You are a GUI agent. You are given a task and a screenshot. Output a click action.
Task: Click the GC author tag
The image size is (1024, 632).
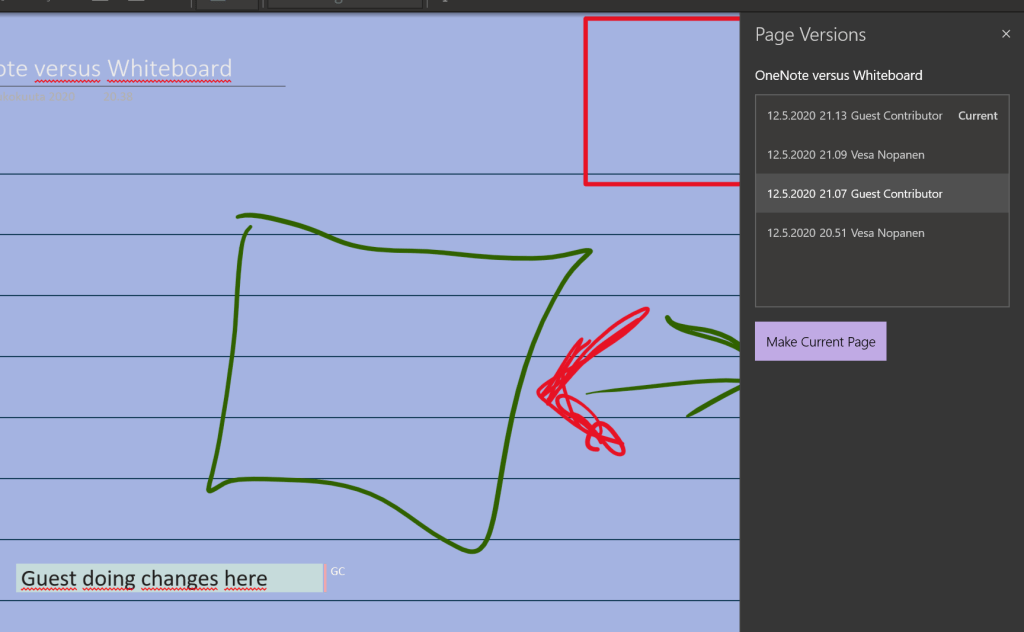(338, 572)
